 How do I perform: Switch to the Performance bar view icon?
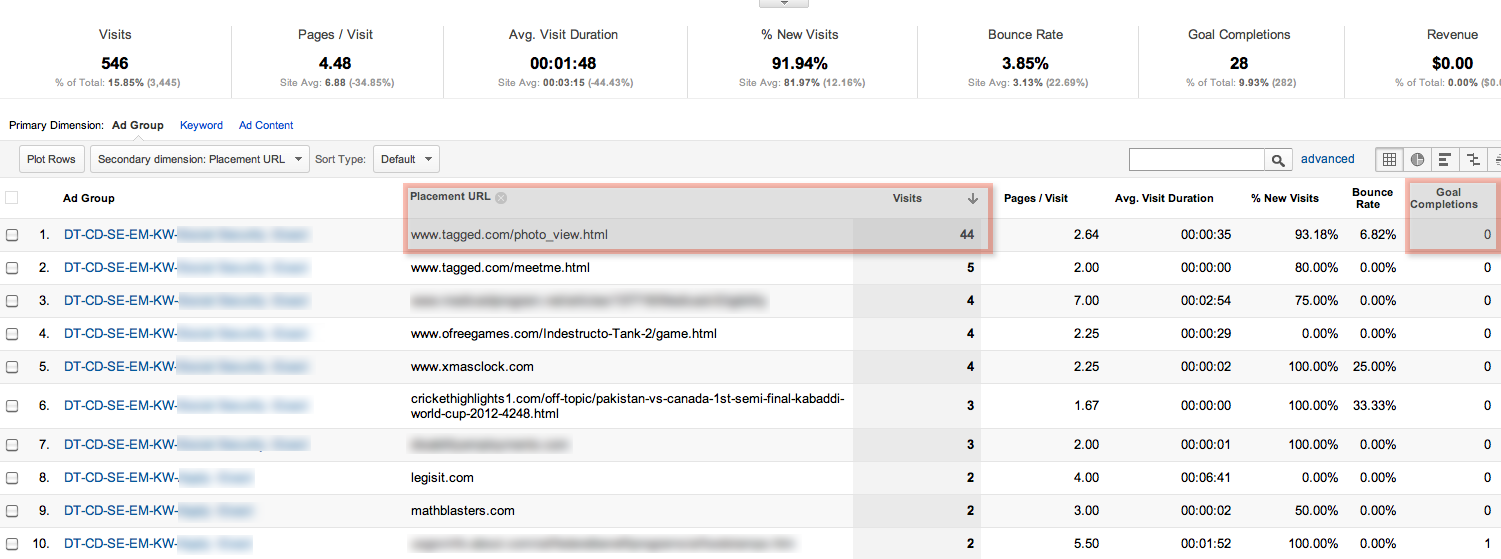click(1445, 159)
